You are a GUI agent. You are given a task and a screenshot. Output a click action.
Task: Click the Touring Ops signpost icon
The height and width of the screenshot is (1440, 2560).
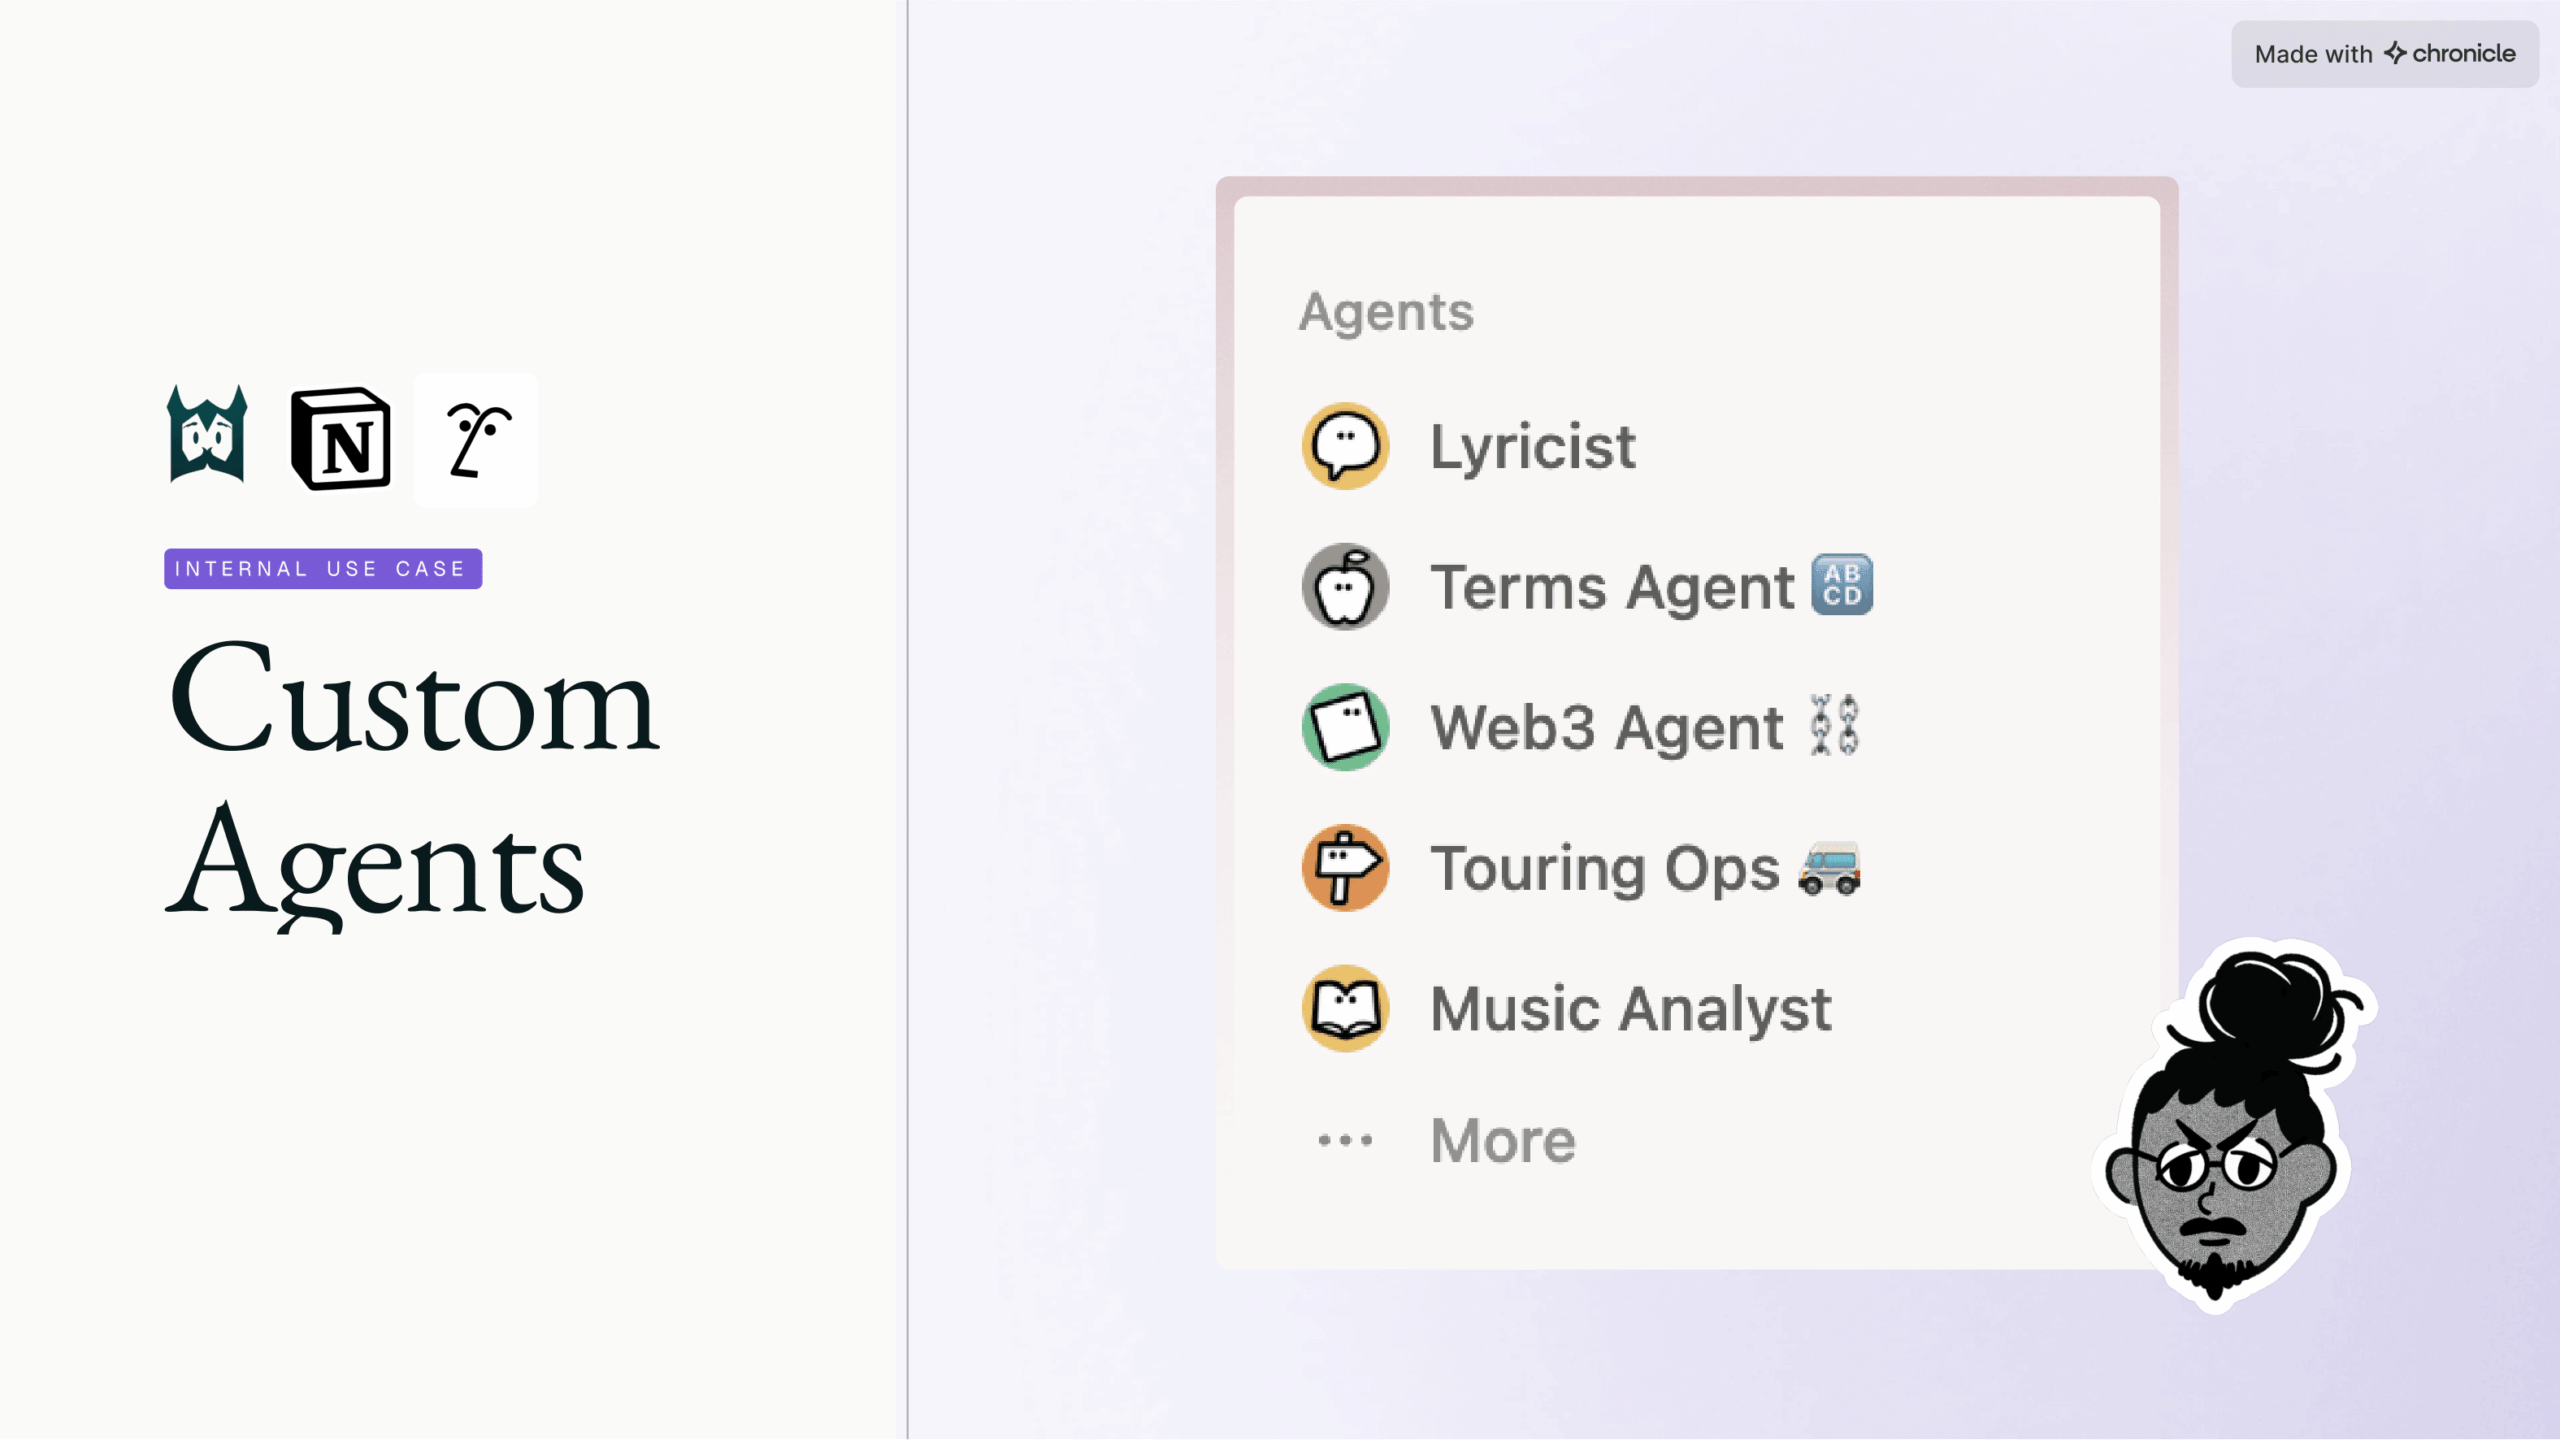point(1345,867)
